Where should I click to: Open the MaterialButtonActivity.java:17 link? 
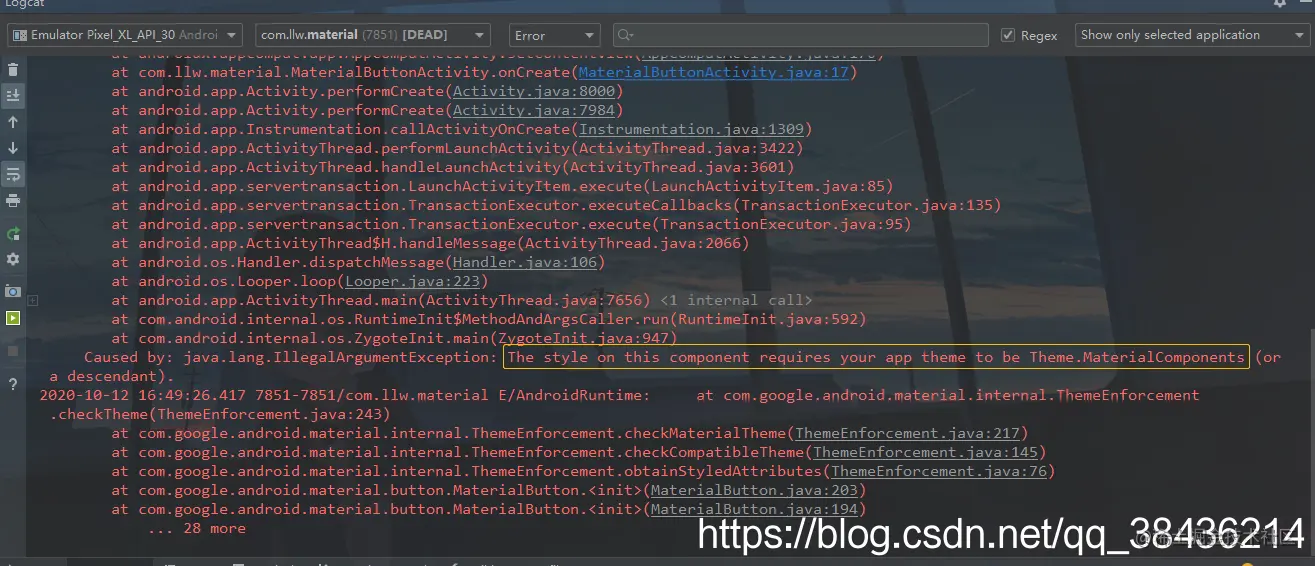point(713,72)
